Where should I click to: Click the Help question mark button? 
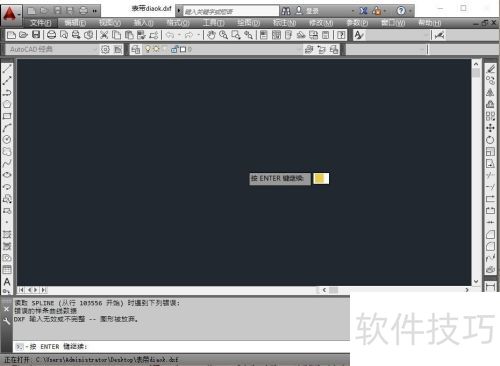coord(401,11)
